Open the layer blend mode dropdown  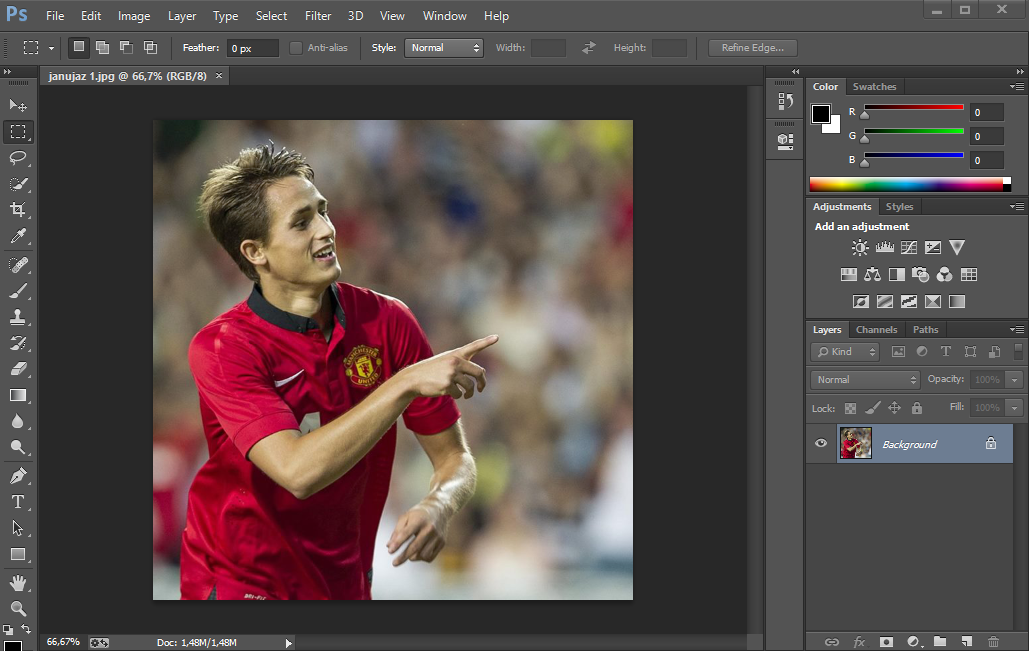coord(865,380)
